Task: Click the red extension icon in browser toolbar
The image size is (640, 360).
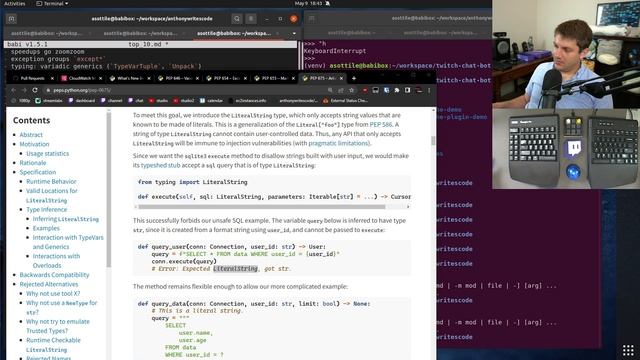Action: point(365,90)
